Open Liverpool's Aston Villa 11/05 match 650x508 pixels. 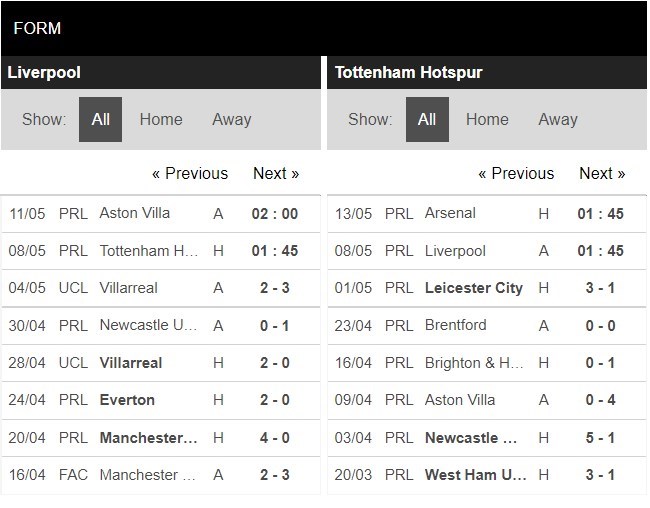click(x=135, y=213)
